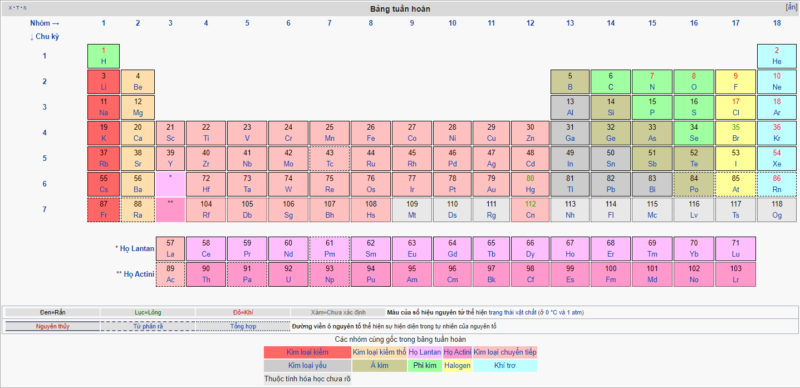Viewport: 800px width, 388px height.
Task: Click the Lawrencium (Lr) cell
Action: 735,274
